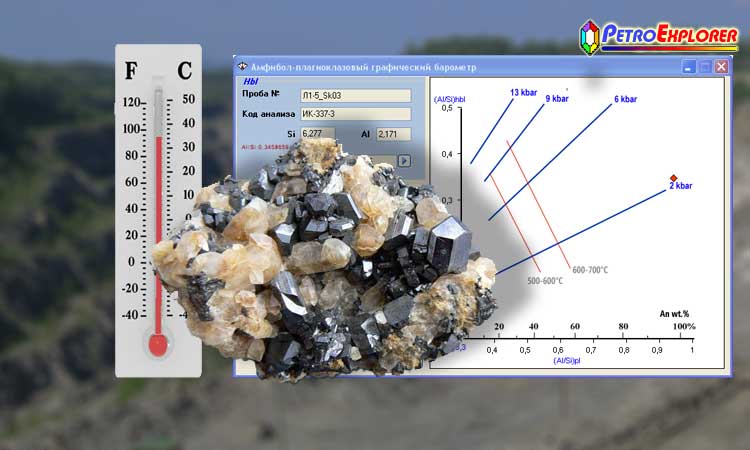Click the An wt.% axis label

[674, 314]
